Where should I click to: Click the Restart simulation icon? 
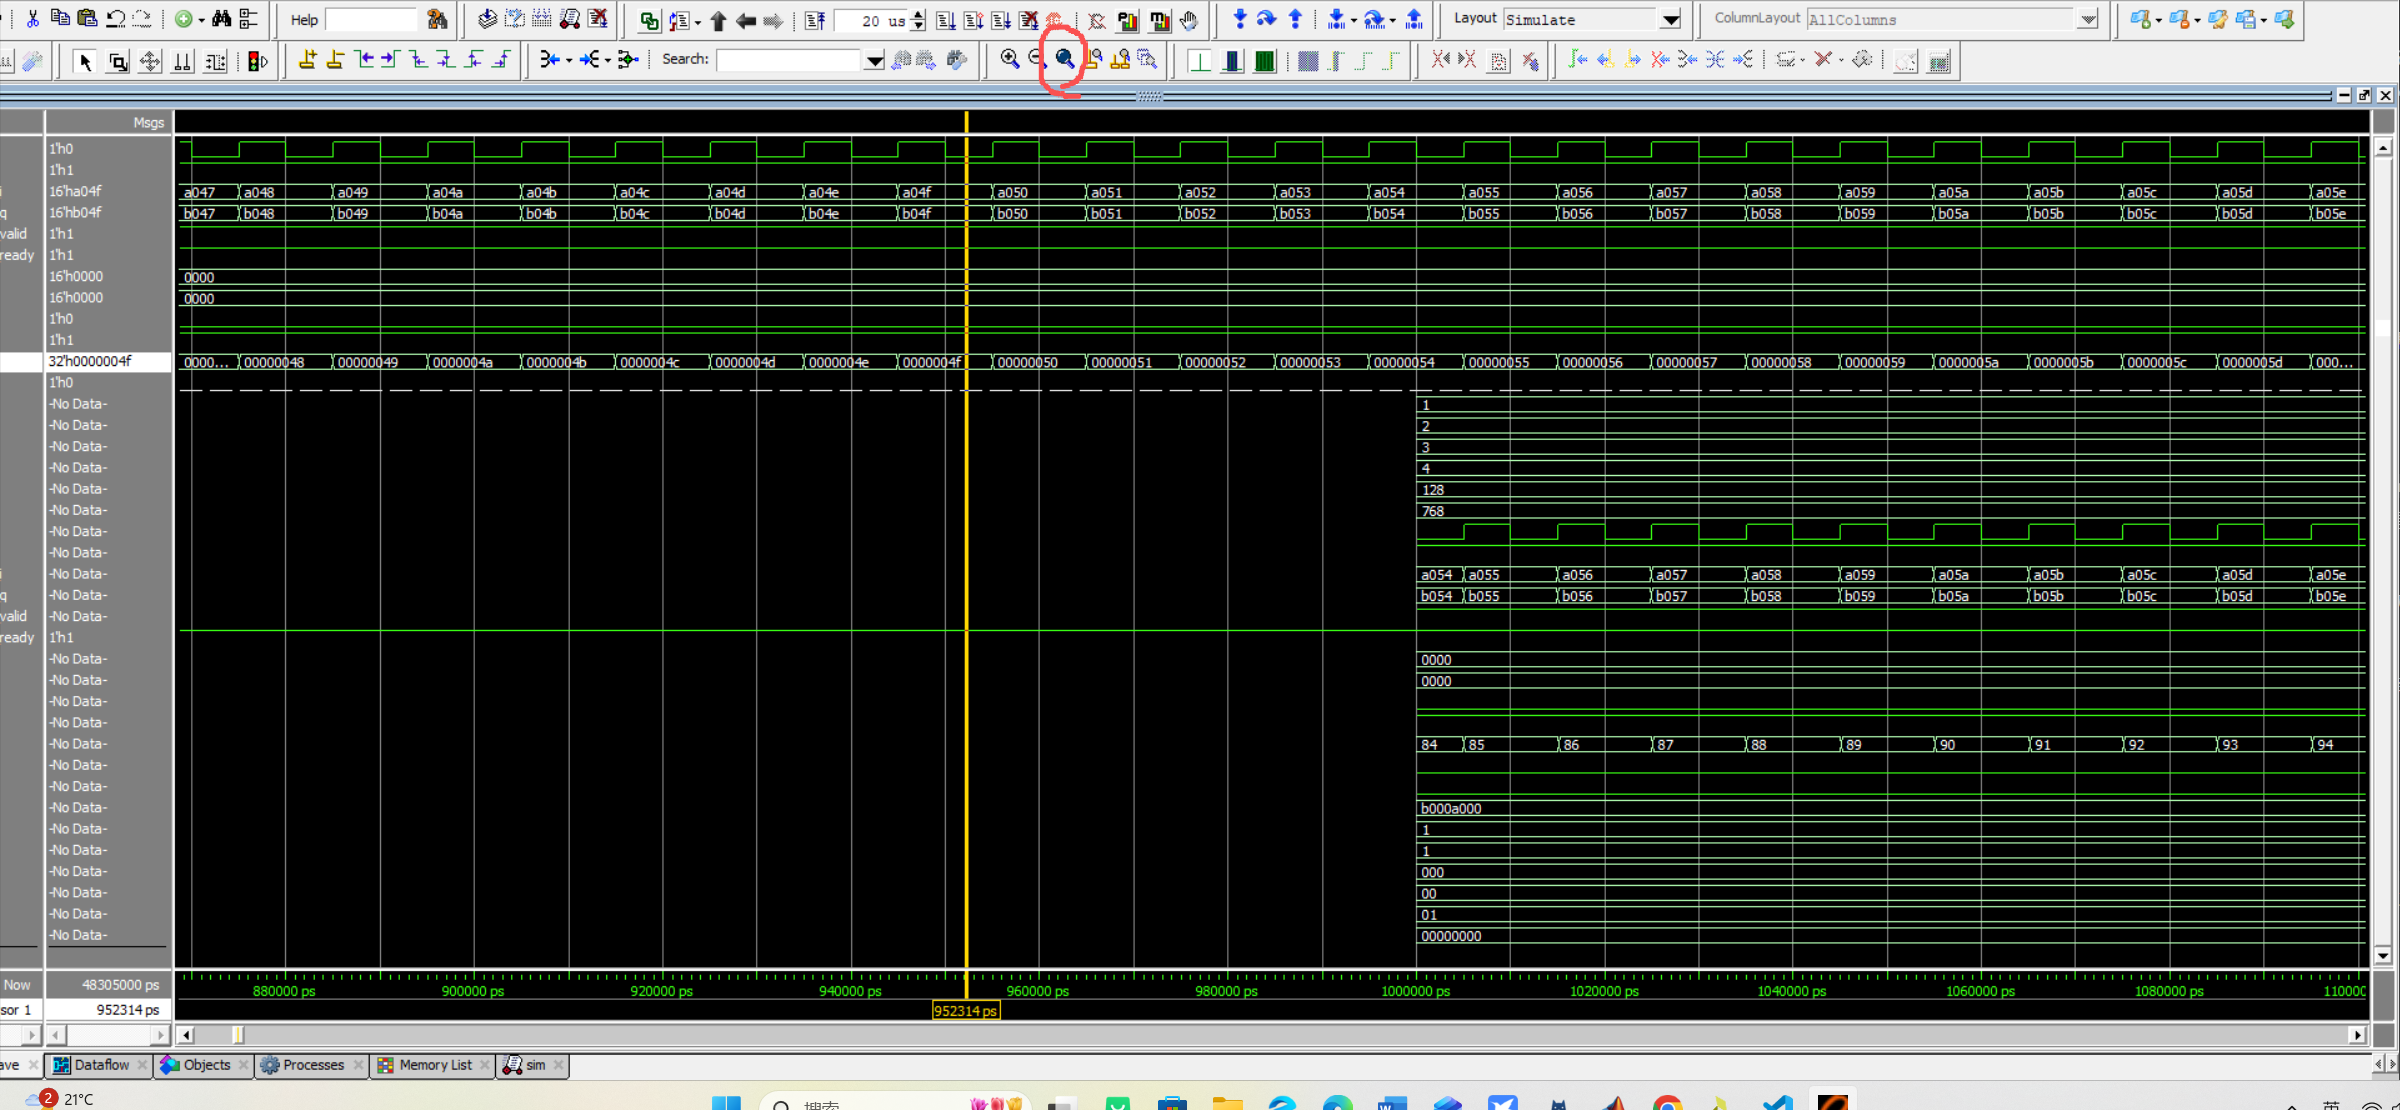point(816,20)
